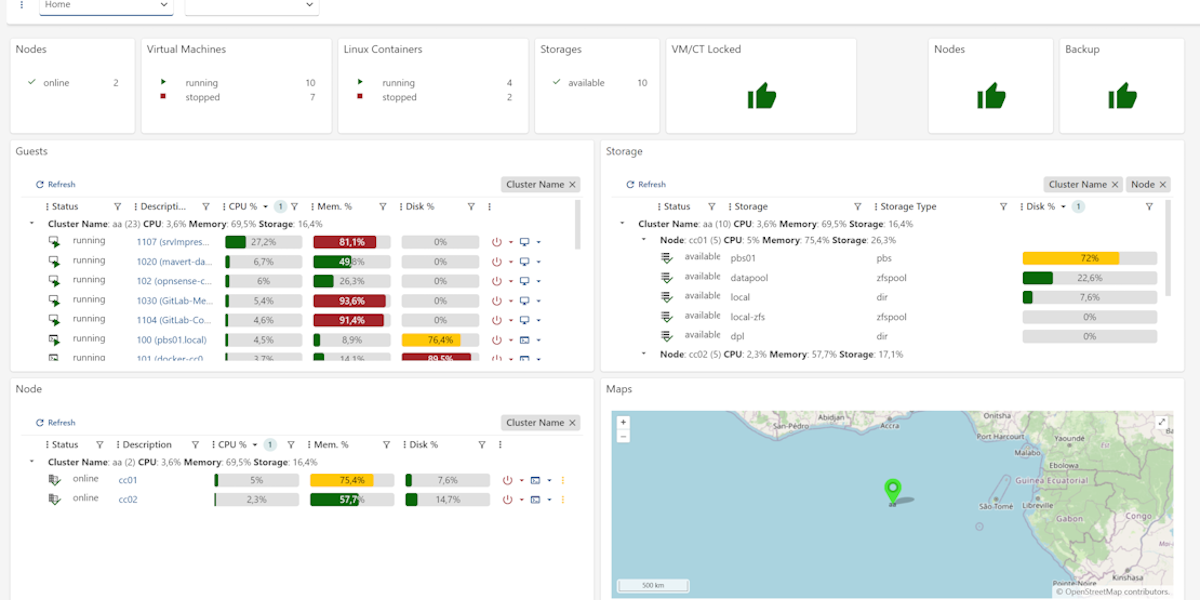Viewport: 1200px width, 600px height.
Task: Click the Status column filter in Guests
Action: point(117,207)
